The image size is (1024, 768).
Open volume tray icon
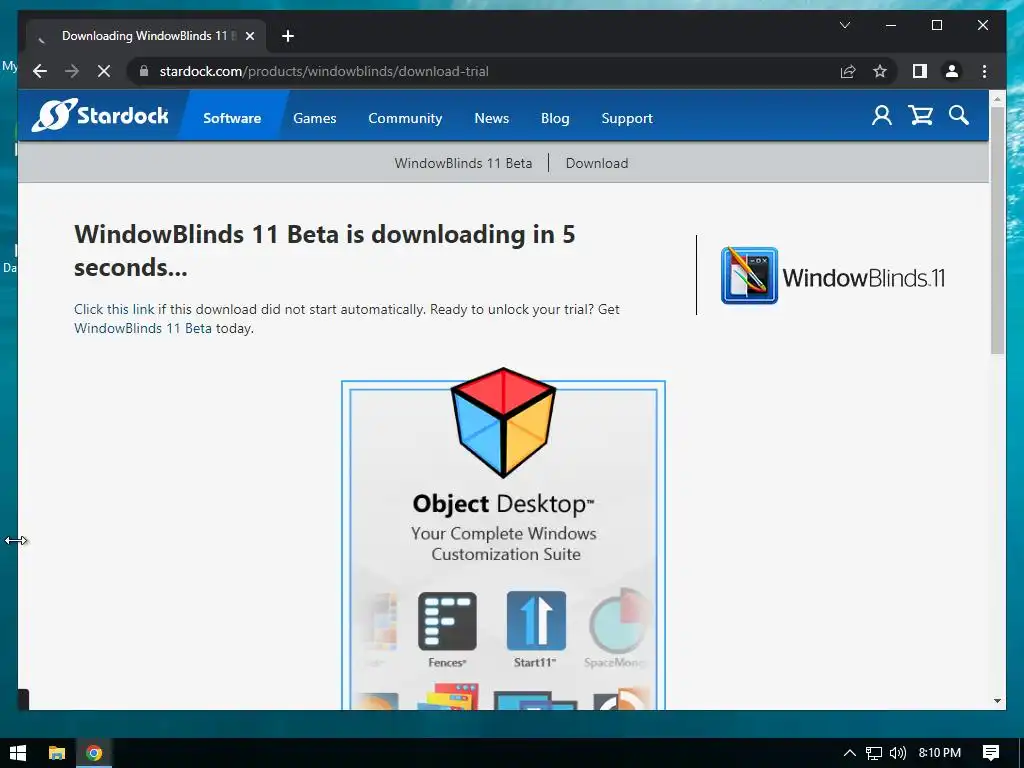click(x=898, y=753)
